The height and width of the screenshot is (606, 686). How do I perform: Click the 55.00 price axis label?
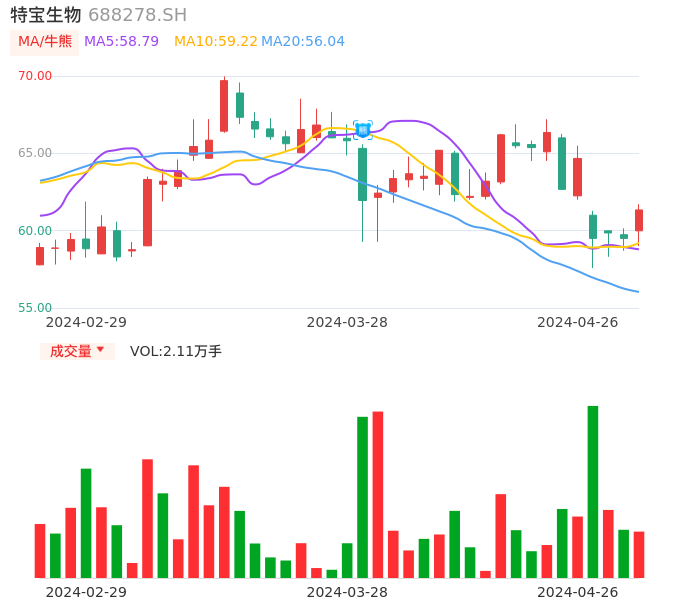click(x=35, y=308)
